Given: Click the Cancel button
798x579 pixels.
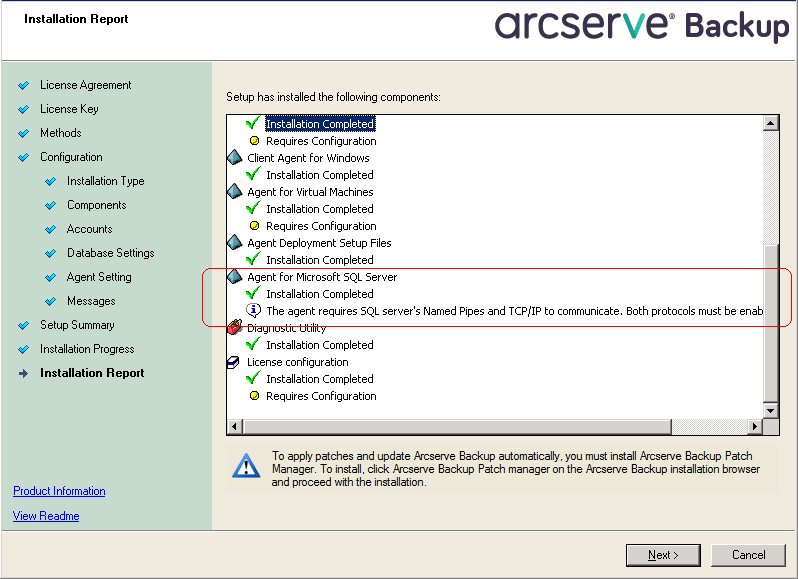Looking at the screenshot, I should 748,555.
